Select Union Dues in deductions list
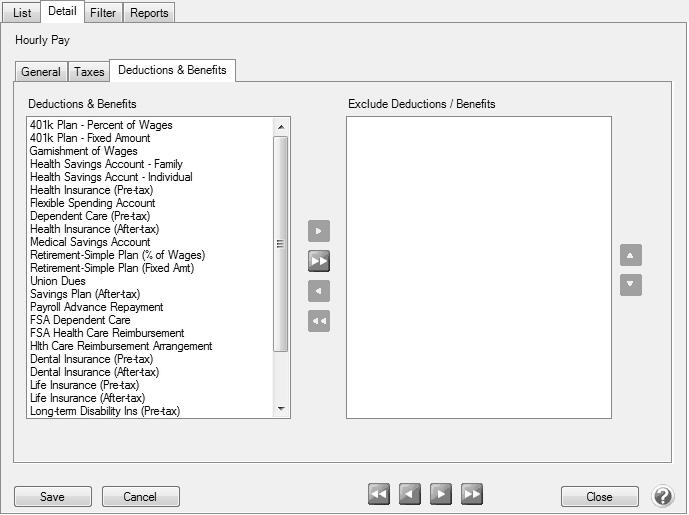 click(x=58, y=281)
